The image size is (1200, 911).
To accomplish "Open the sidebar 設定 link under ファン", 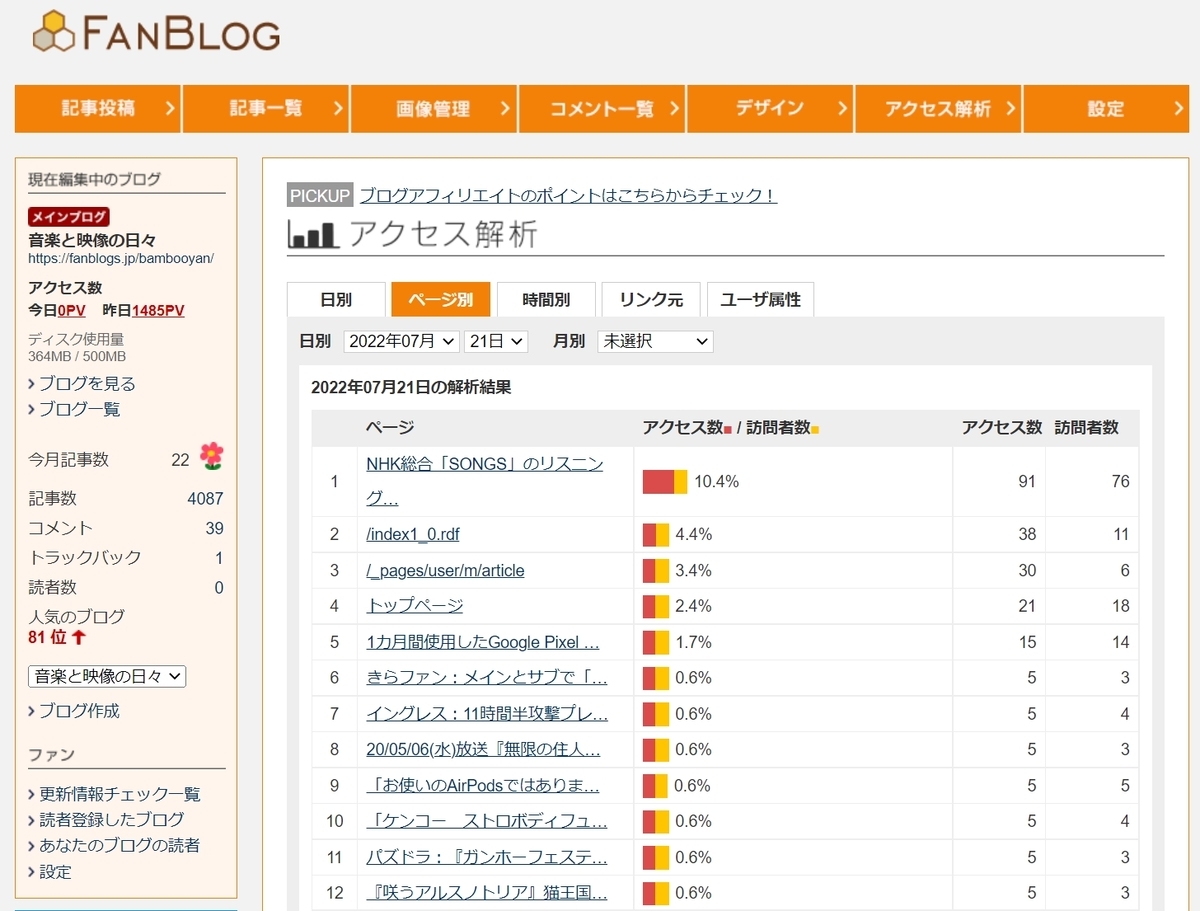I will coord(56,872).
